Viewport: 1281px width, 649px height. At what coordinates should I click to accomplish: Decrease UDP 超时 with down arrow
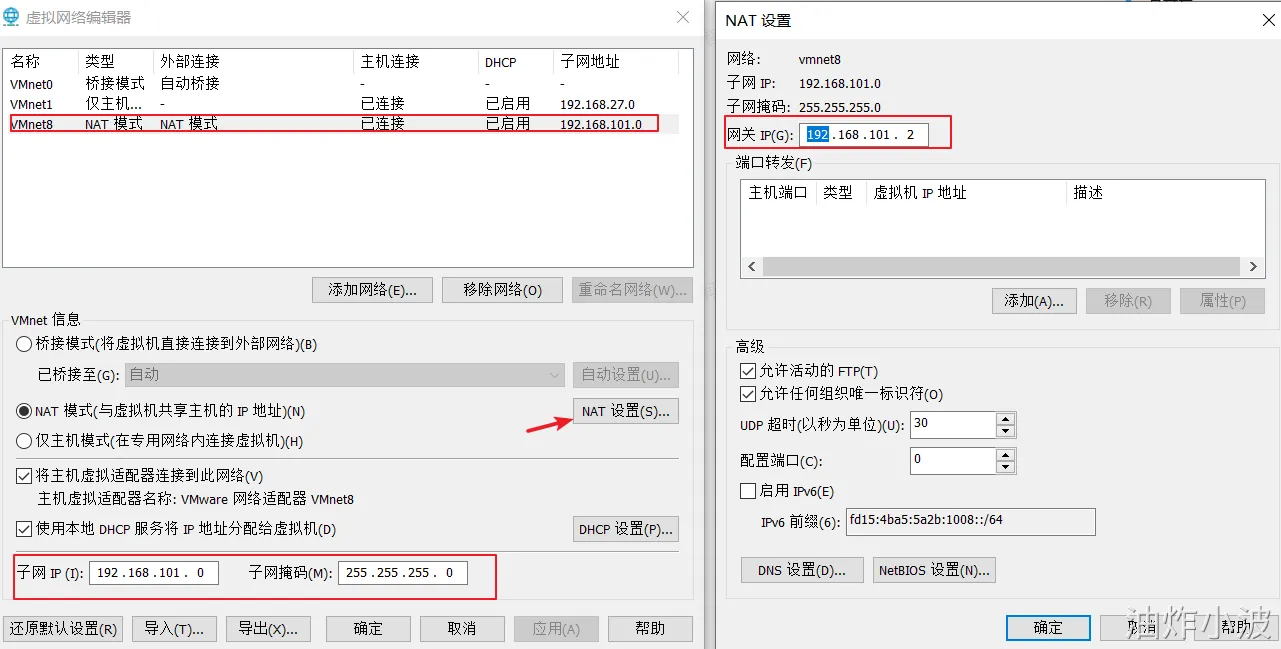[1006, 431]
